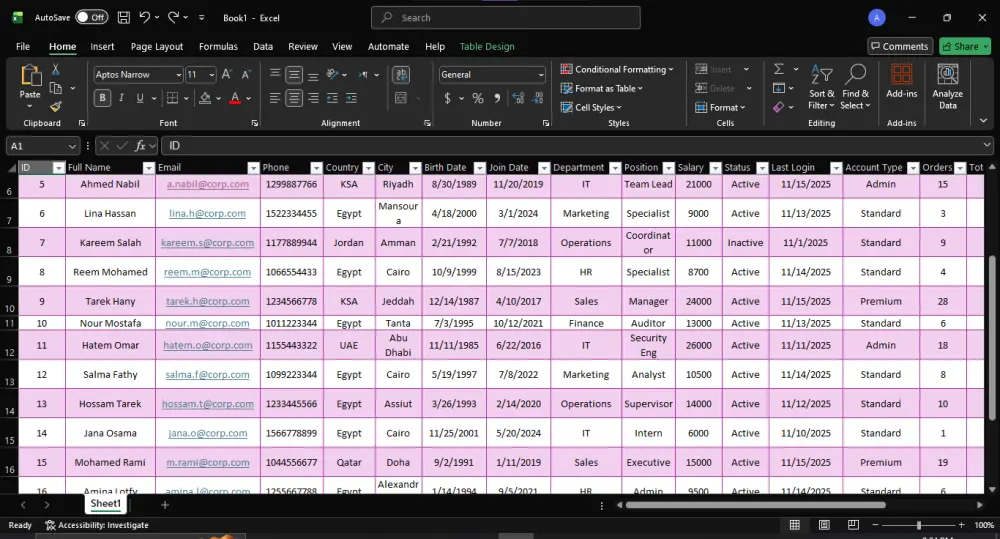Open the font size dropdown
The height and width of the screenshot is (539, 1000).
(x=212, y=75)
